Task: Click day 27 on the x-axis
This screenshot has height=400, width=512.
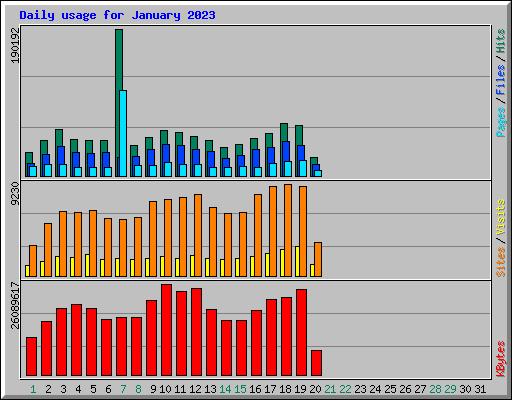Action: pyautogui.click(x=420, y=389)
